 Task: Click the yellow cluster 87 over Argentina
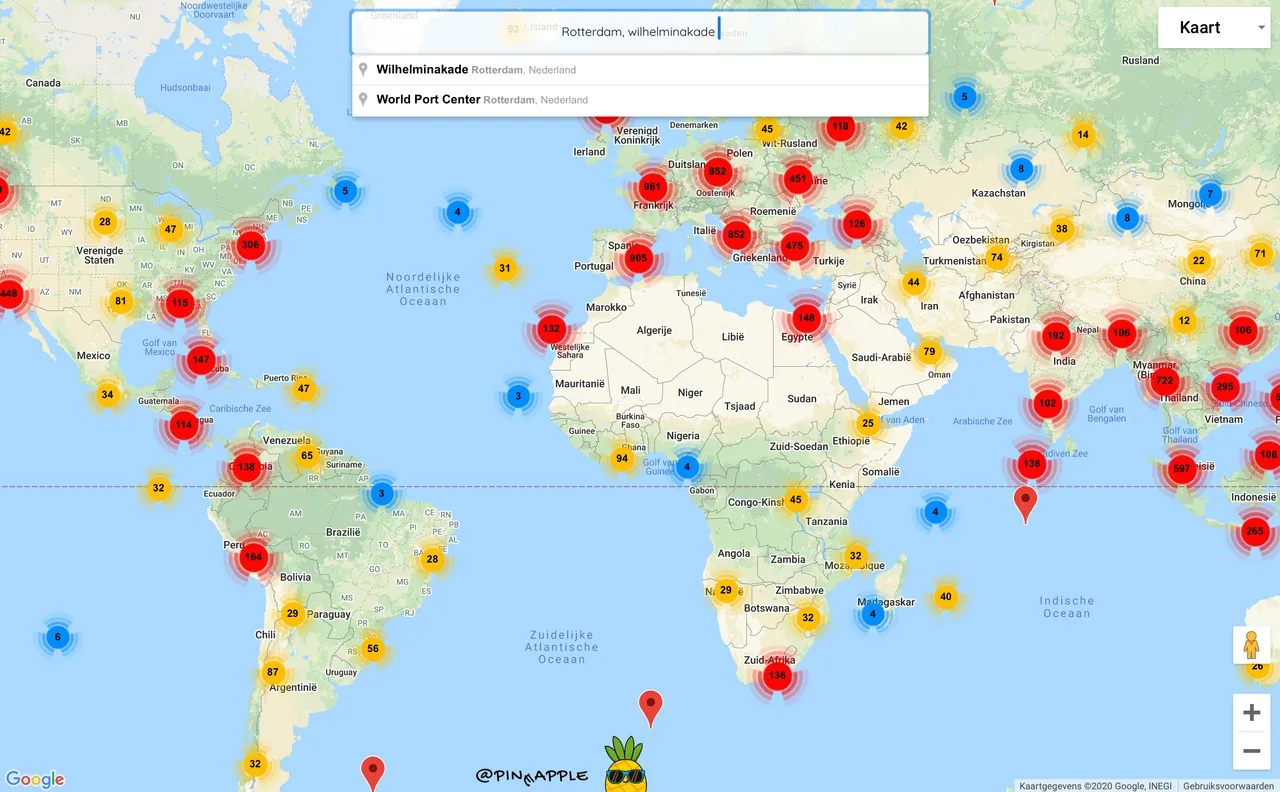point(273,672)
